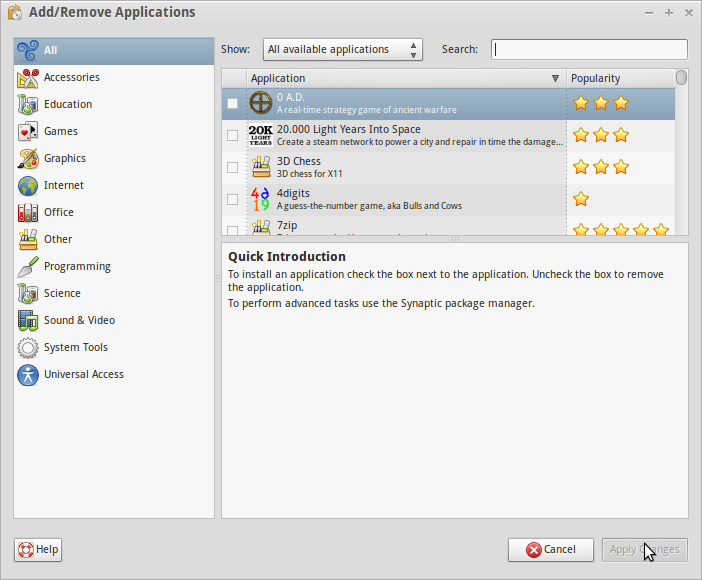Tick the 3D Chess checkbox
Screen dimensions: 702x580
coord(233,167)
